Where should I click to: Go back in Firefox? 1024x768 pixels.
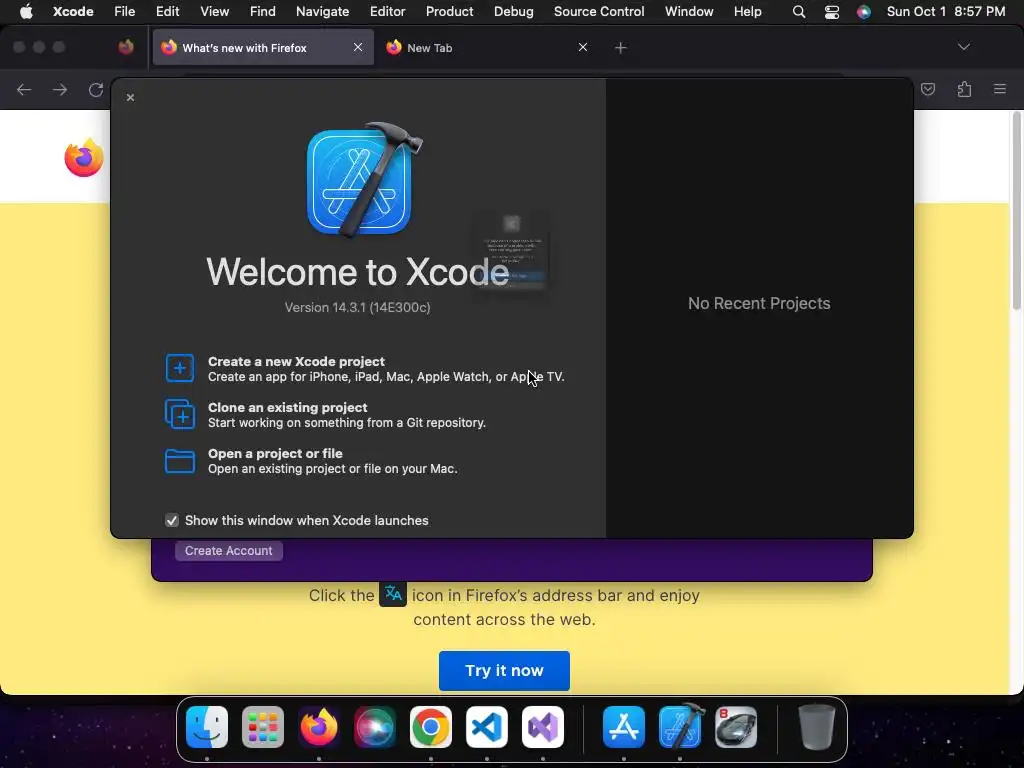(24, 89)
